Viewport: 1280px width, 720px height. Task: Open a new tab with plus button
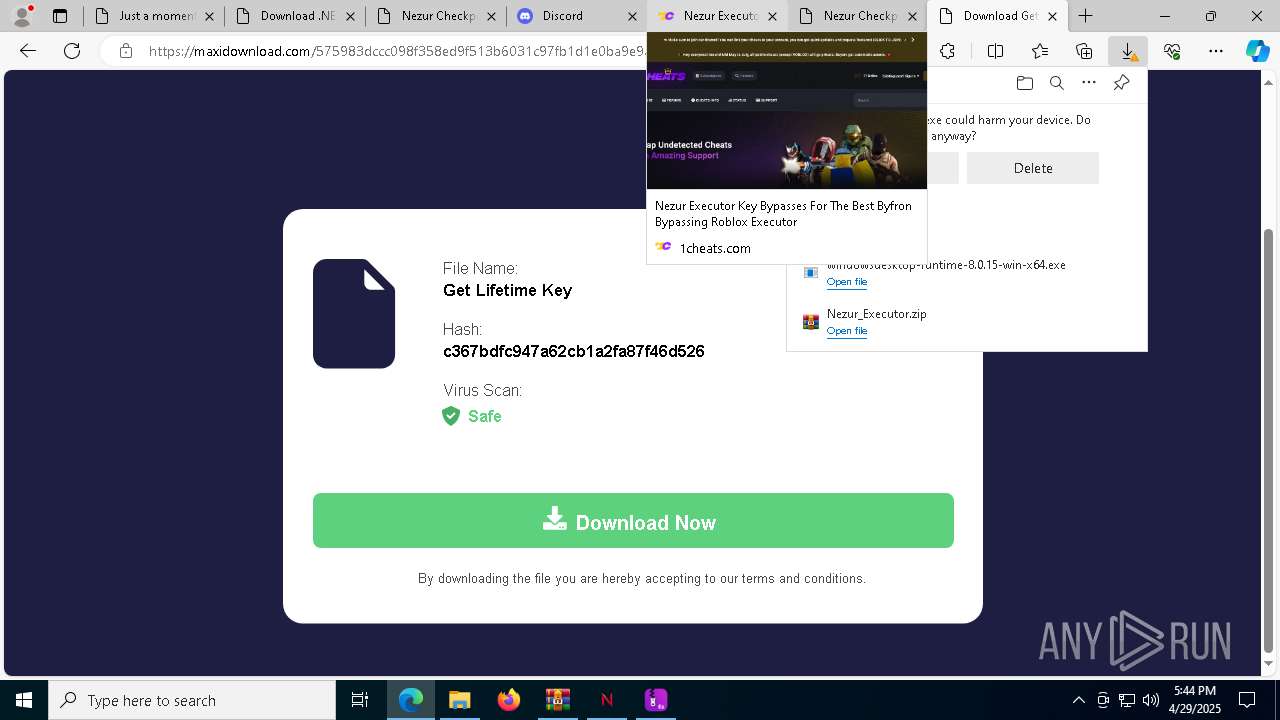coord(1085,16)
